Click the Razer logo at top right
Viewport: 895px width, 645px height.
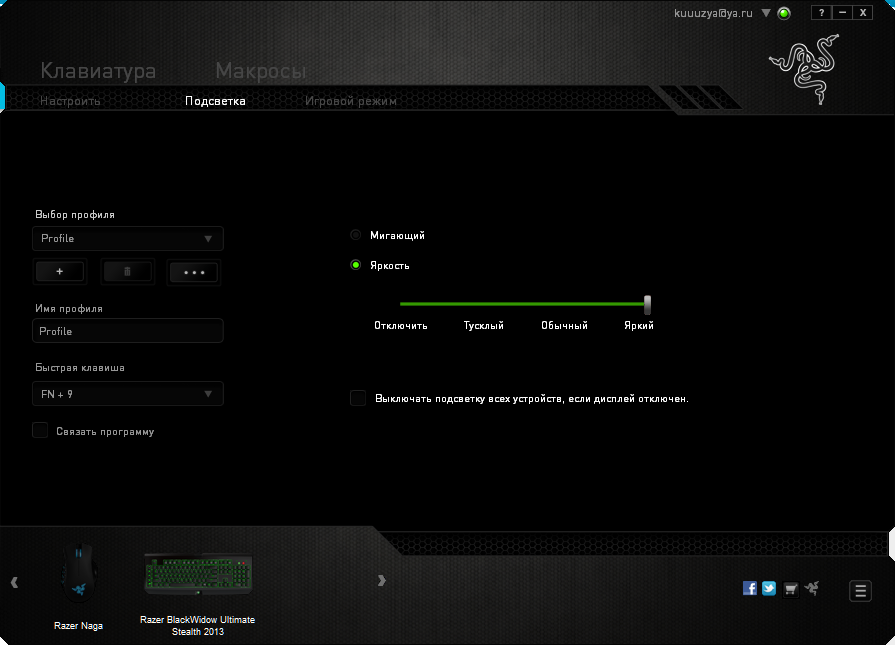(x=804, y=69)
